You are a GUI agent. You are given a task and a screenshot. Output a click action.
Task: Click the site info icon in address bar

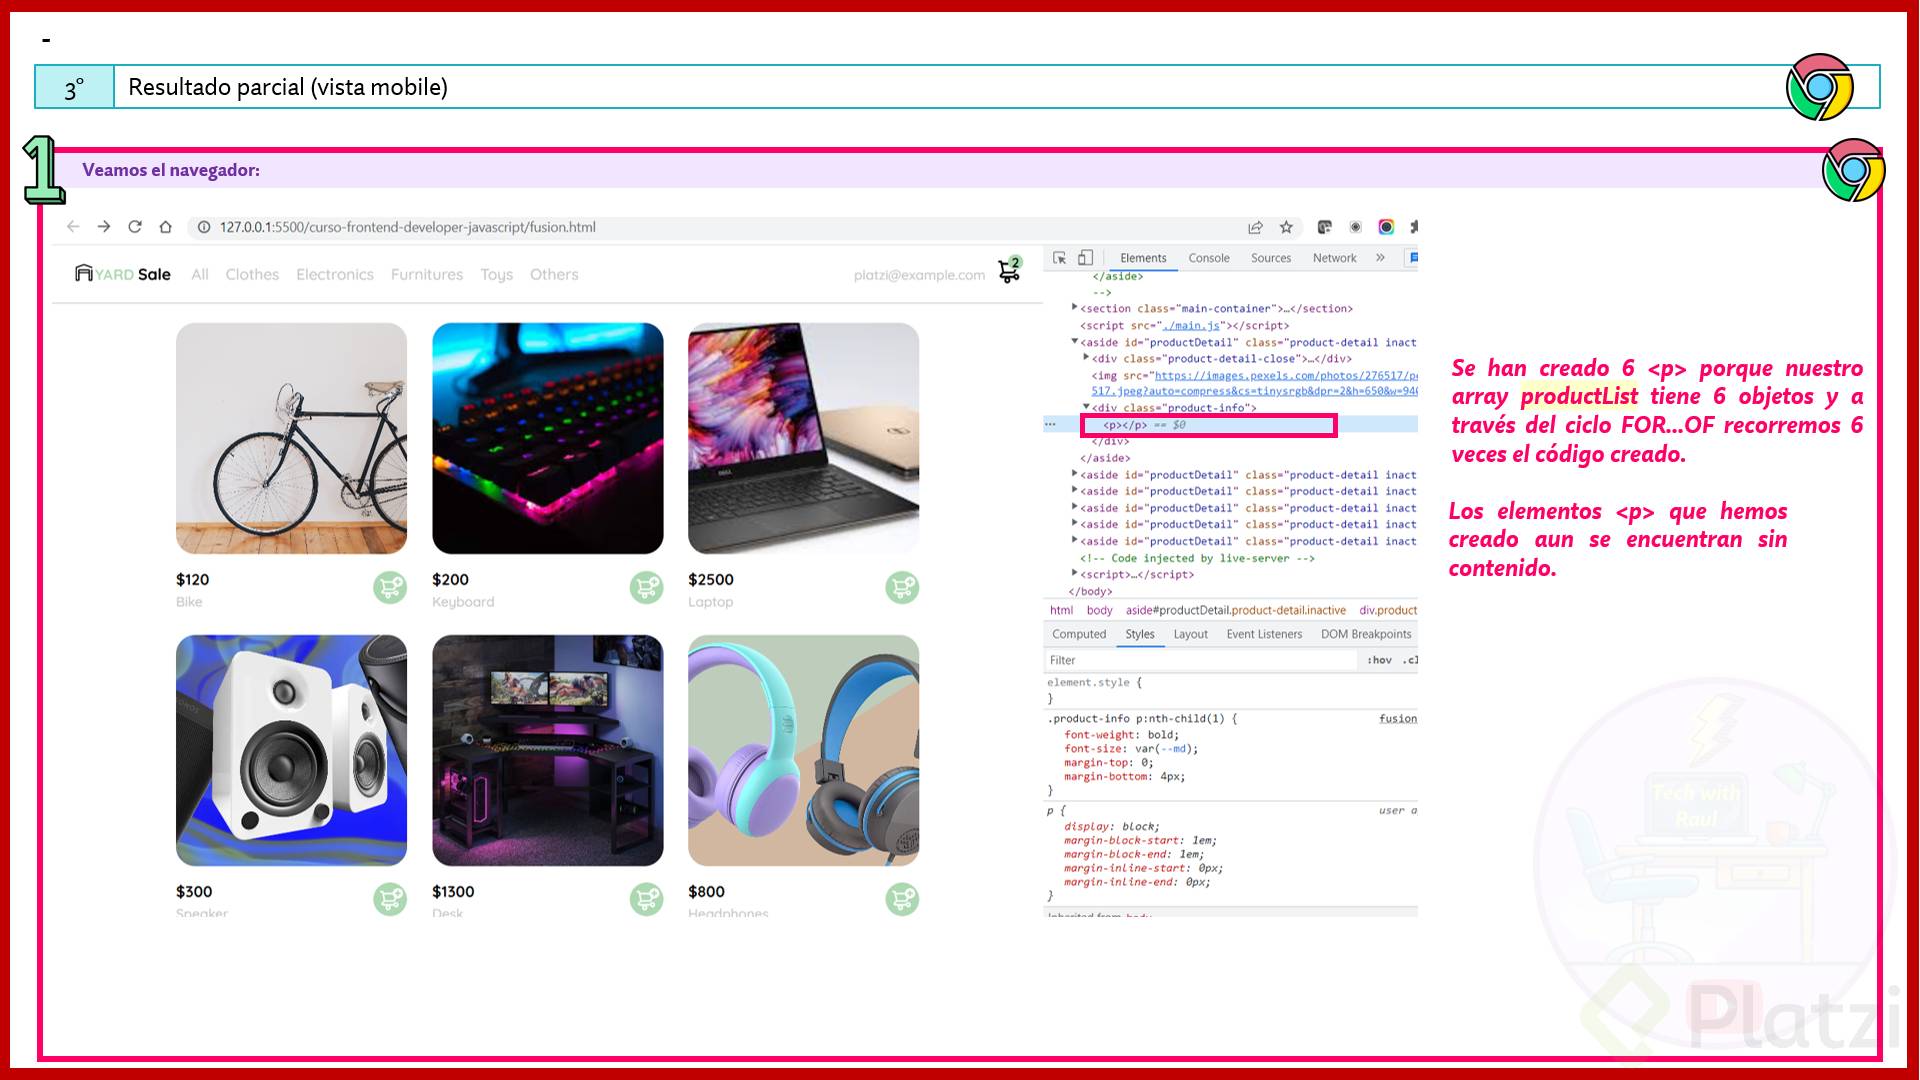[x=203, y=227]
